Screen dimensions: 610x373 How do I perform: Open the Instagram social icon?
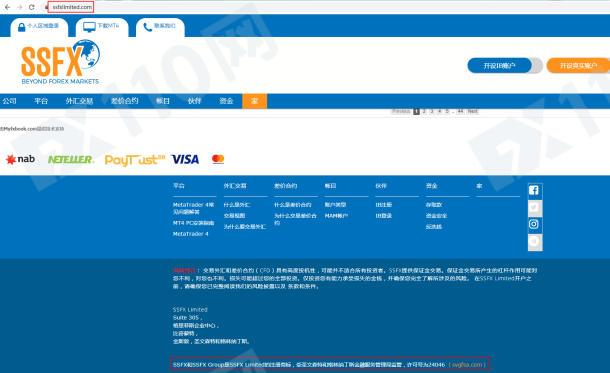(x=534, y=224)
